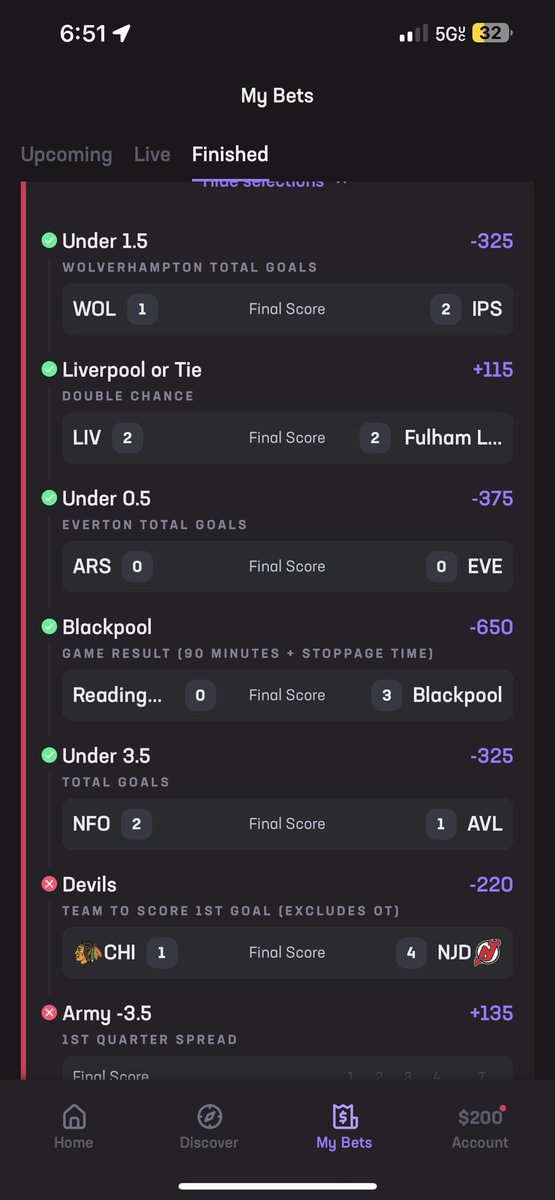Viewport: 555px width, 1200px height.
Task: Open the WOL vs IPS final score card
Action: point(287,309)
